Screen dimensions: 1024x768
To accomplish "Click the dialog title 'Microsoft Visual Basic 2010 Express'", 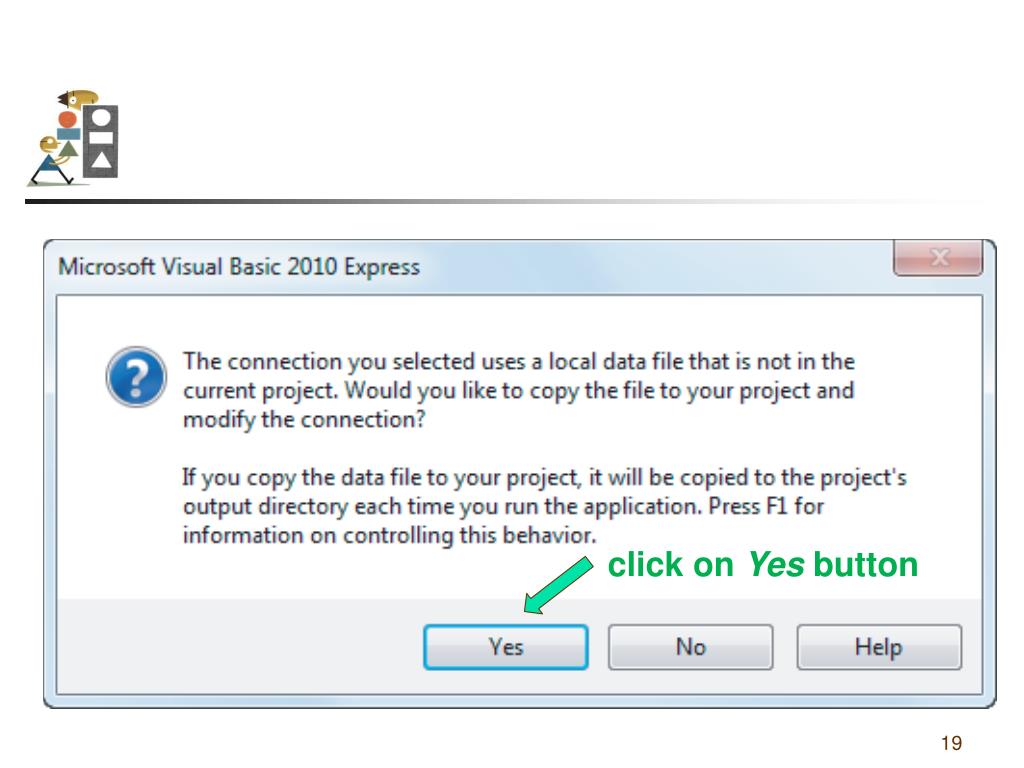I will 239,266.
